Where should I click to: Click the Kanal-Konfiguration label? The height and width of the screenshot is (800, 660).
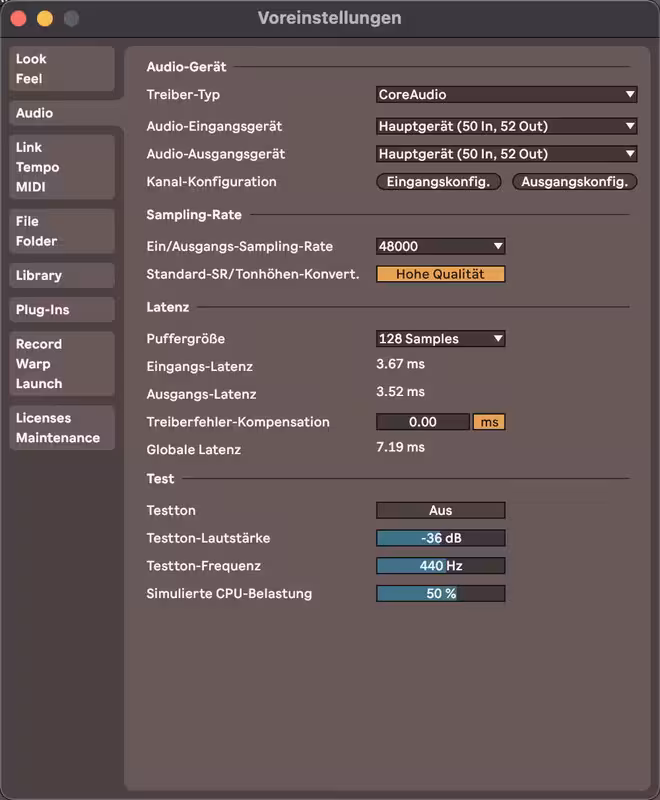pos(211,182)
